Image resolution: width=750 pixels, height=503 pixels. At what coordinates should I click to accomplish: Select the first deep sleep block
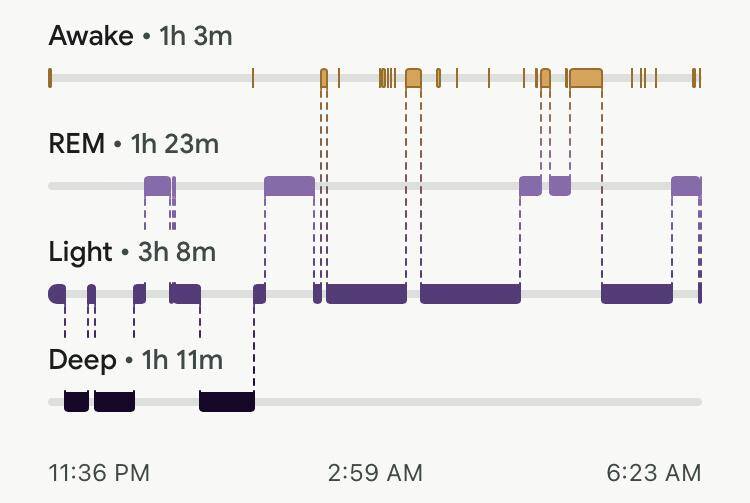click(76, 402)
